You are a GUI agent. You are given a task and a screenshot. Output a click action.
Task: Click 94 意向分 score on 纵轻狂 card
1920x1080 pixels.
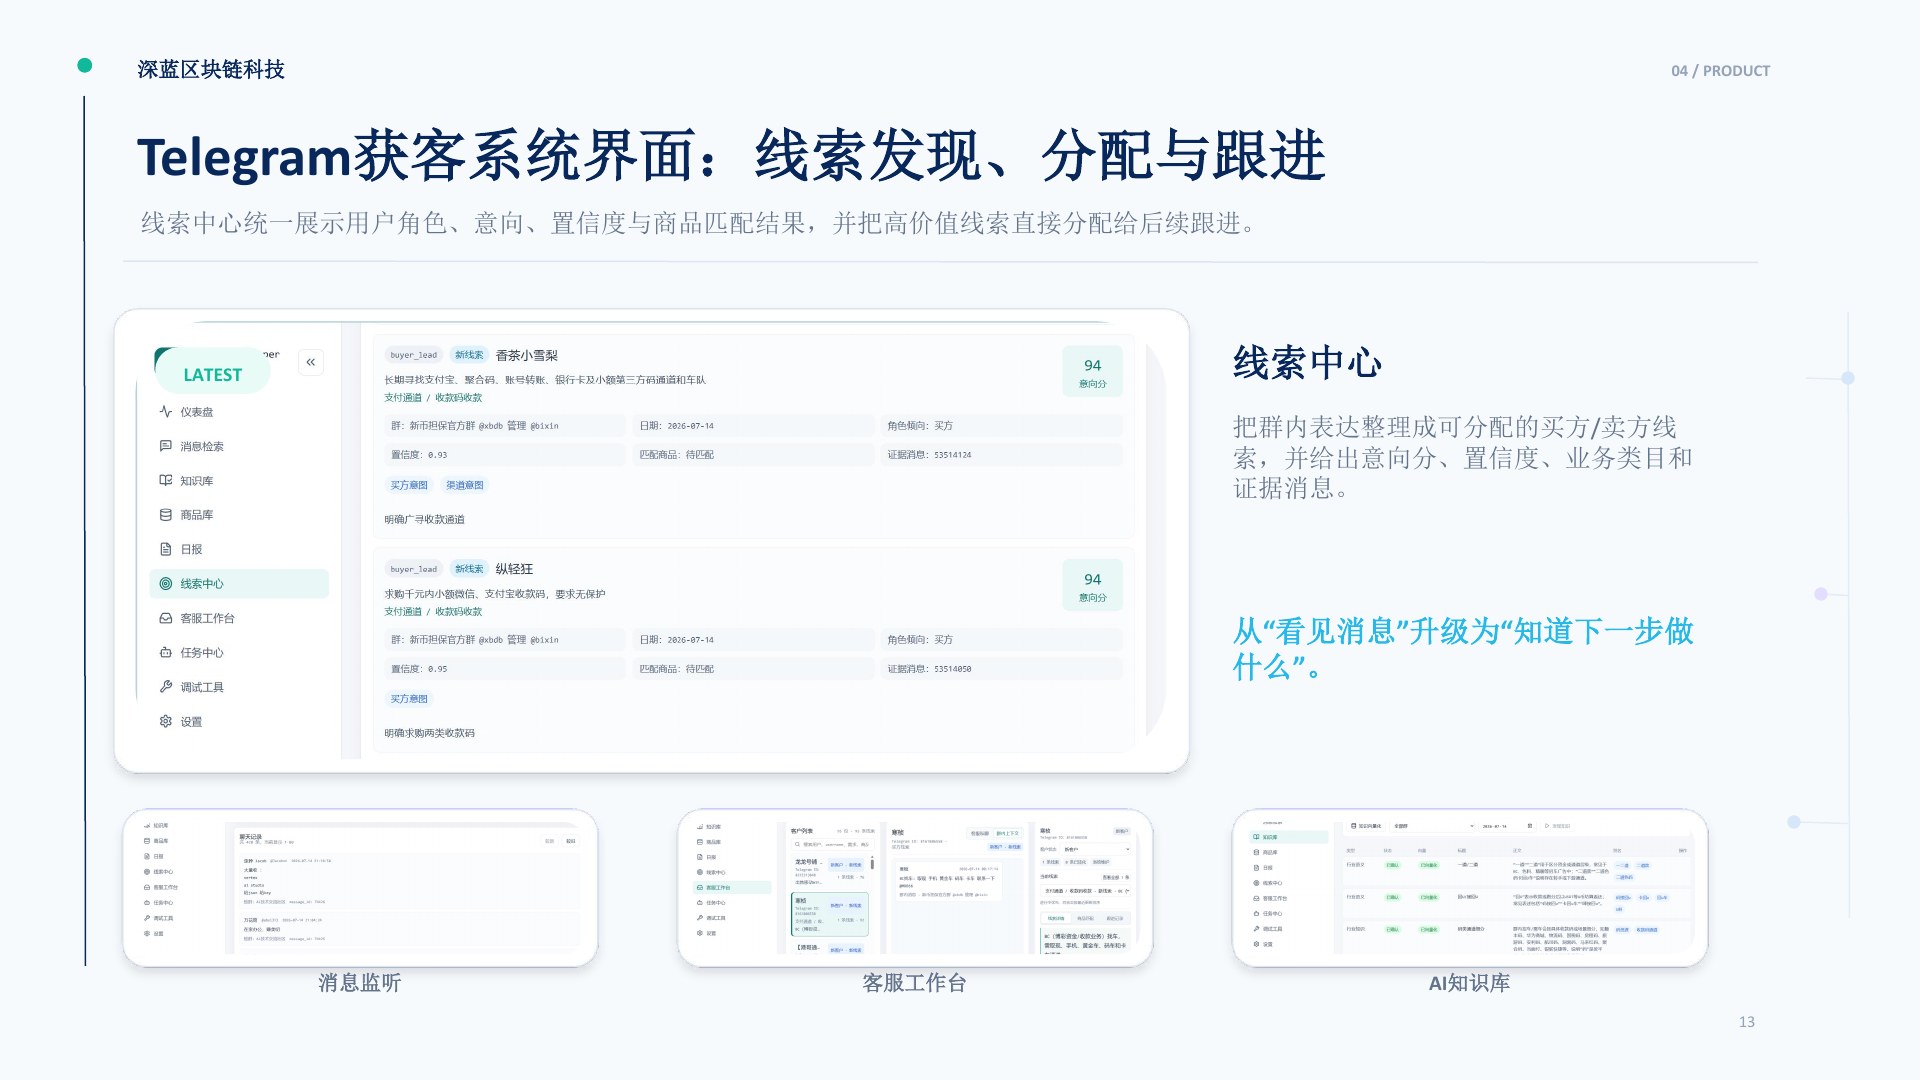click(1092, 586)
